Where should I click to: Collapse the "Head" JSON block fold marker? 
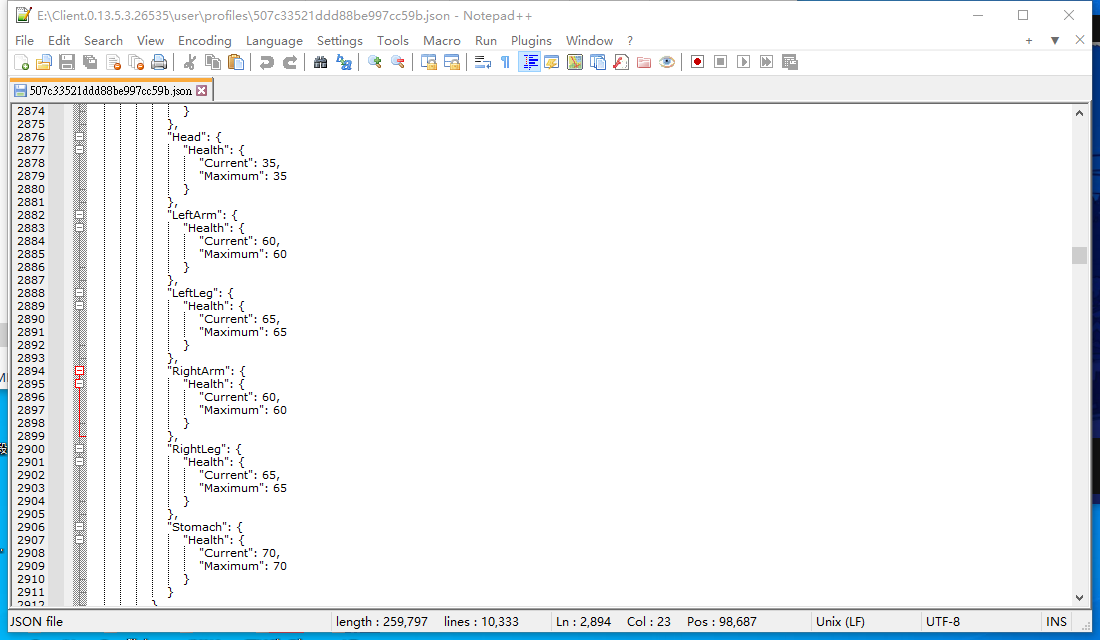[80, 137]
